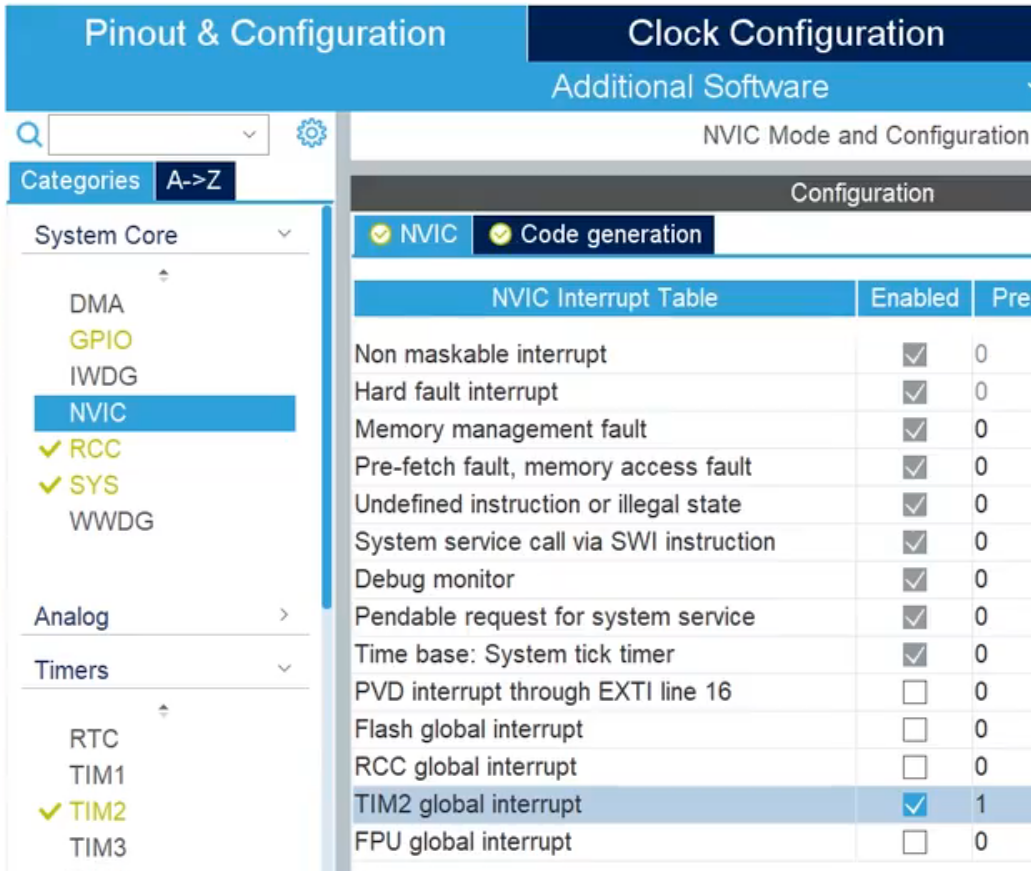The width and height of the screenshot is (1031, 871).
Task: Switch to the A->Z tab
Action: coord(194,181)
